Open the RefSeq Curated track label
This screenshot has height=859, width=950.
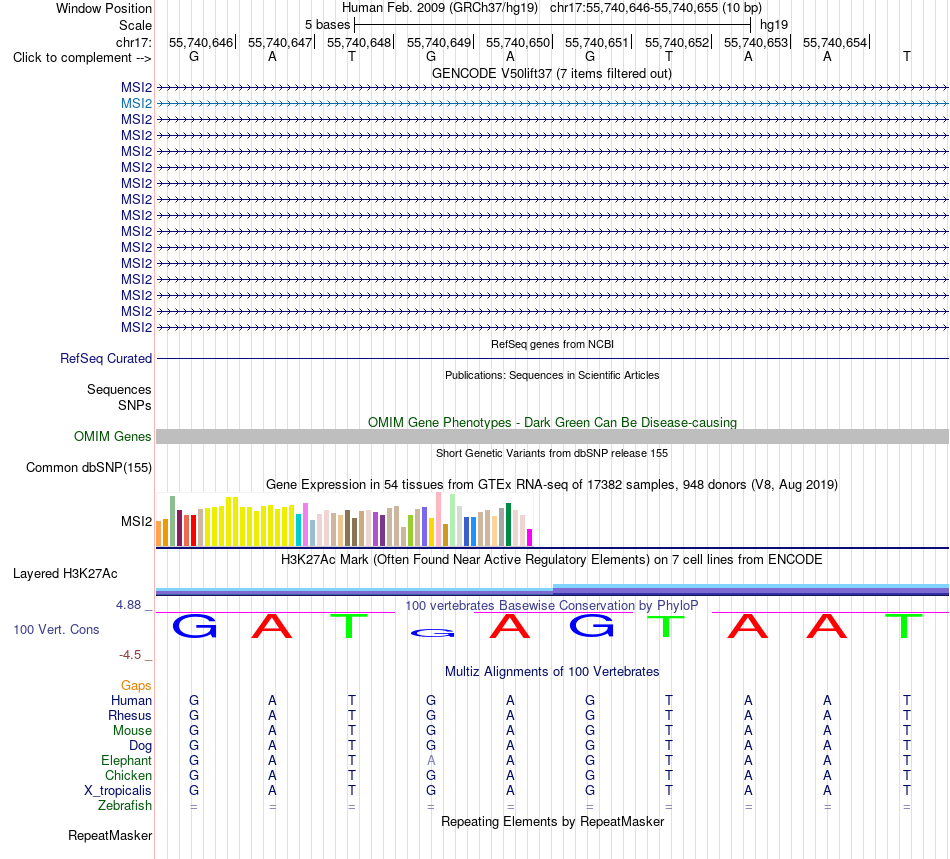click(105, 359)
